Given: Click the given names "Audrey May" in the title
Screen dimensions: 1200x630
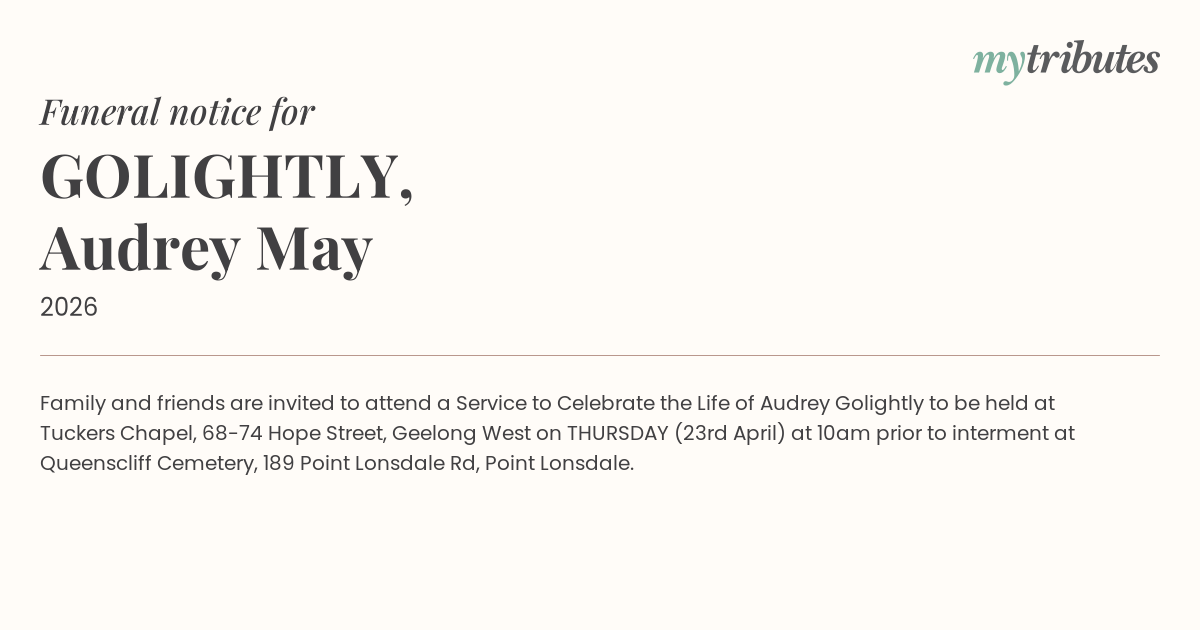Looking at the screenshot, I should [206, 247].
